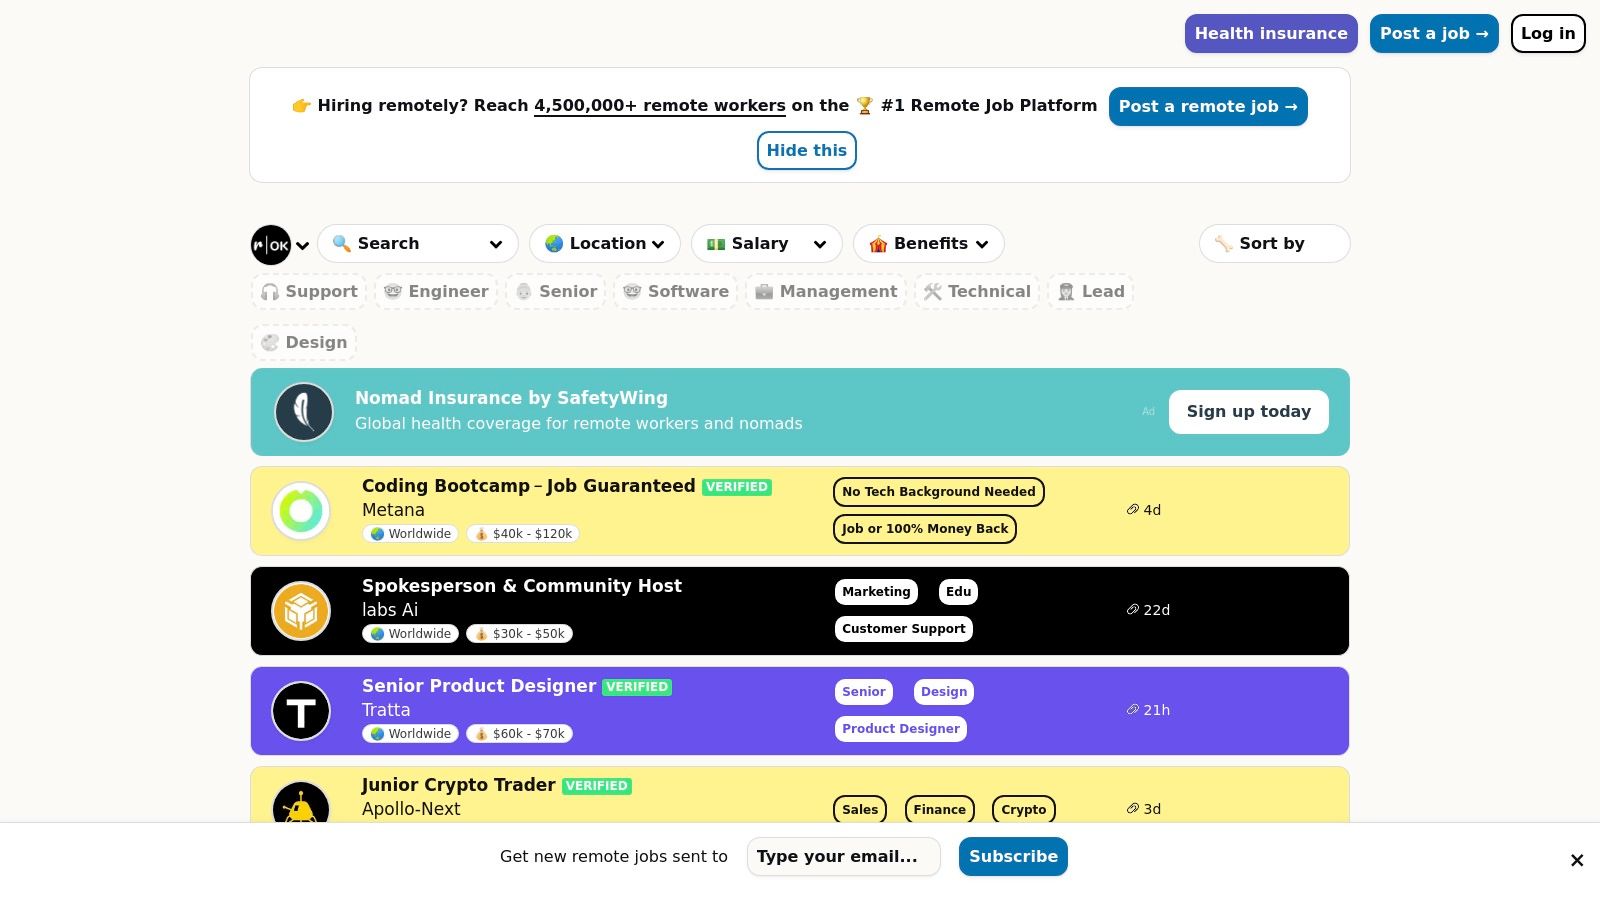The height and width of the screenshot is (900, 1600).
Task: Click the Senior tag on Tratta job
Action: (864, 692)
